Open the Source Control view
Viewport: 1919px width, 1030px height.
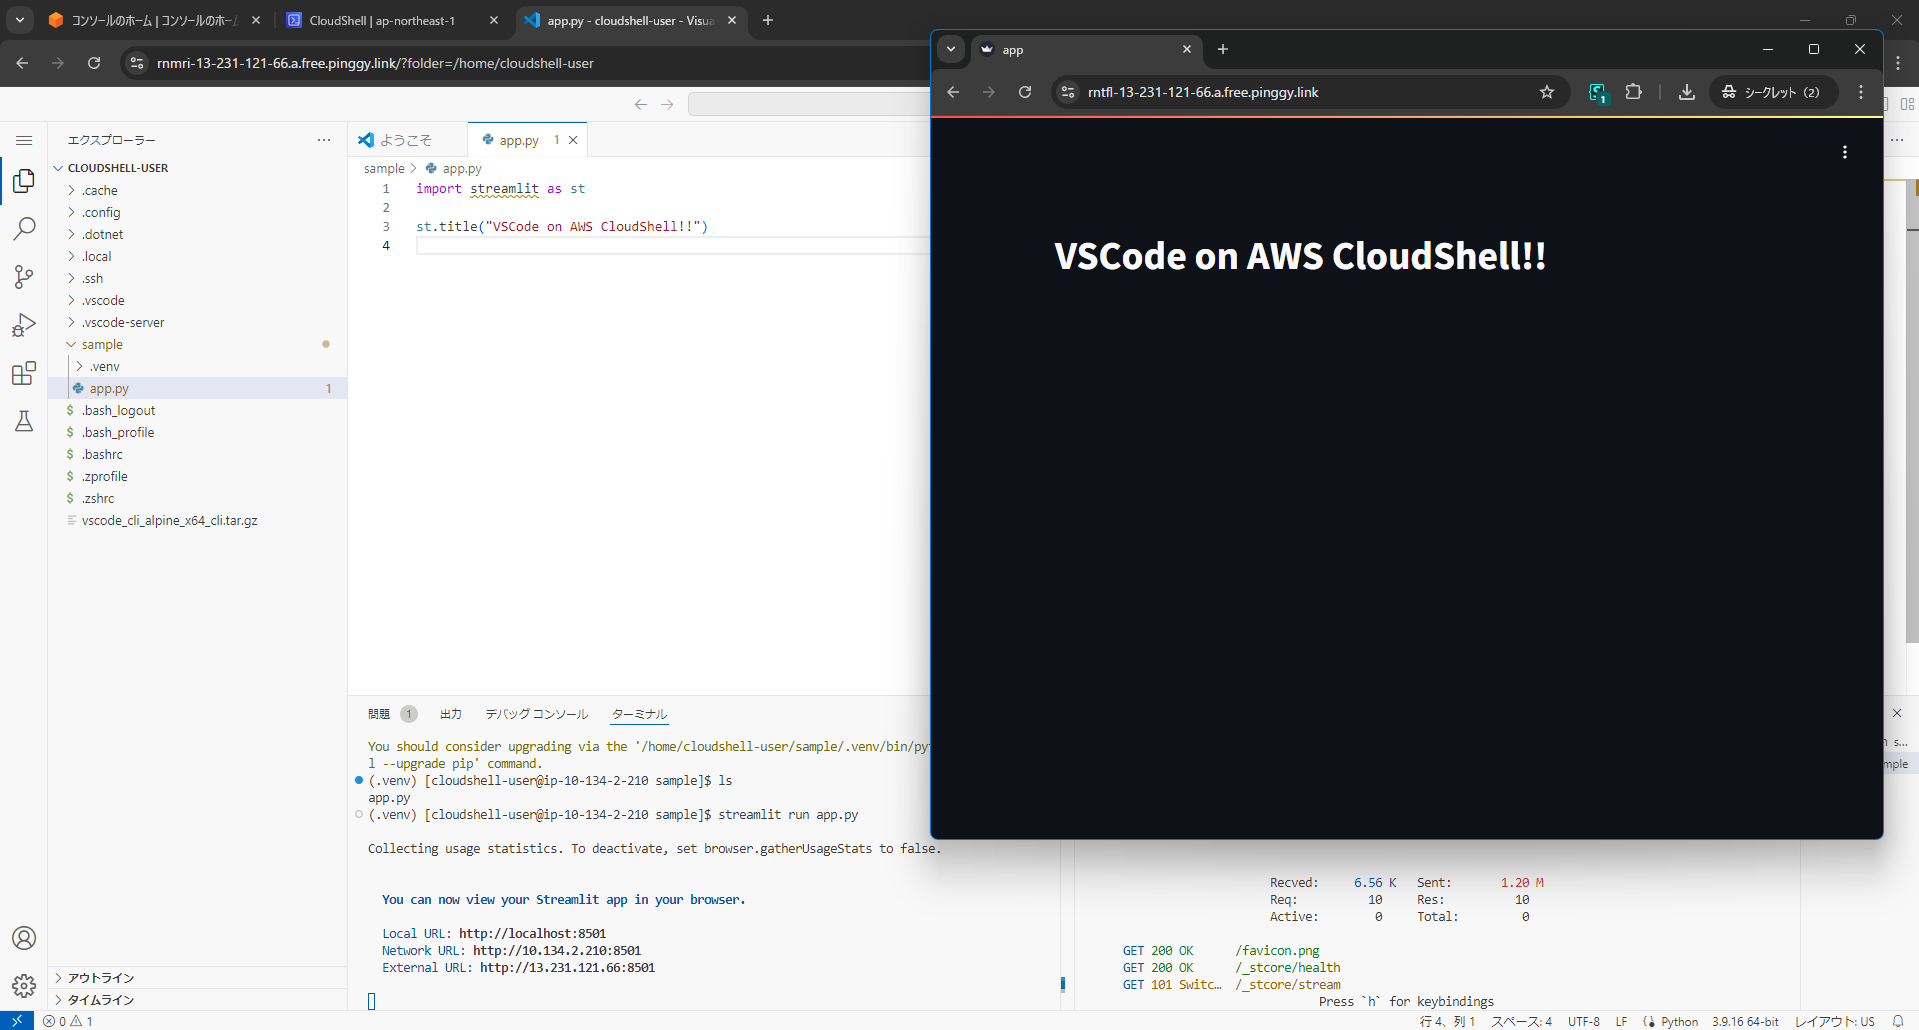[x=24, y=277]
